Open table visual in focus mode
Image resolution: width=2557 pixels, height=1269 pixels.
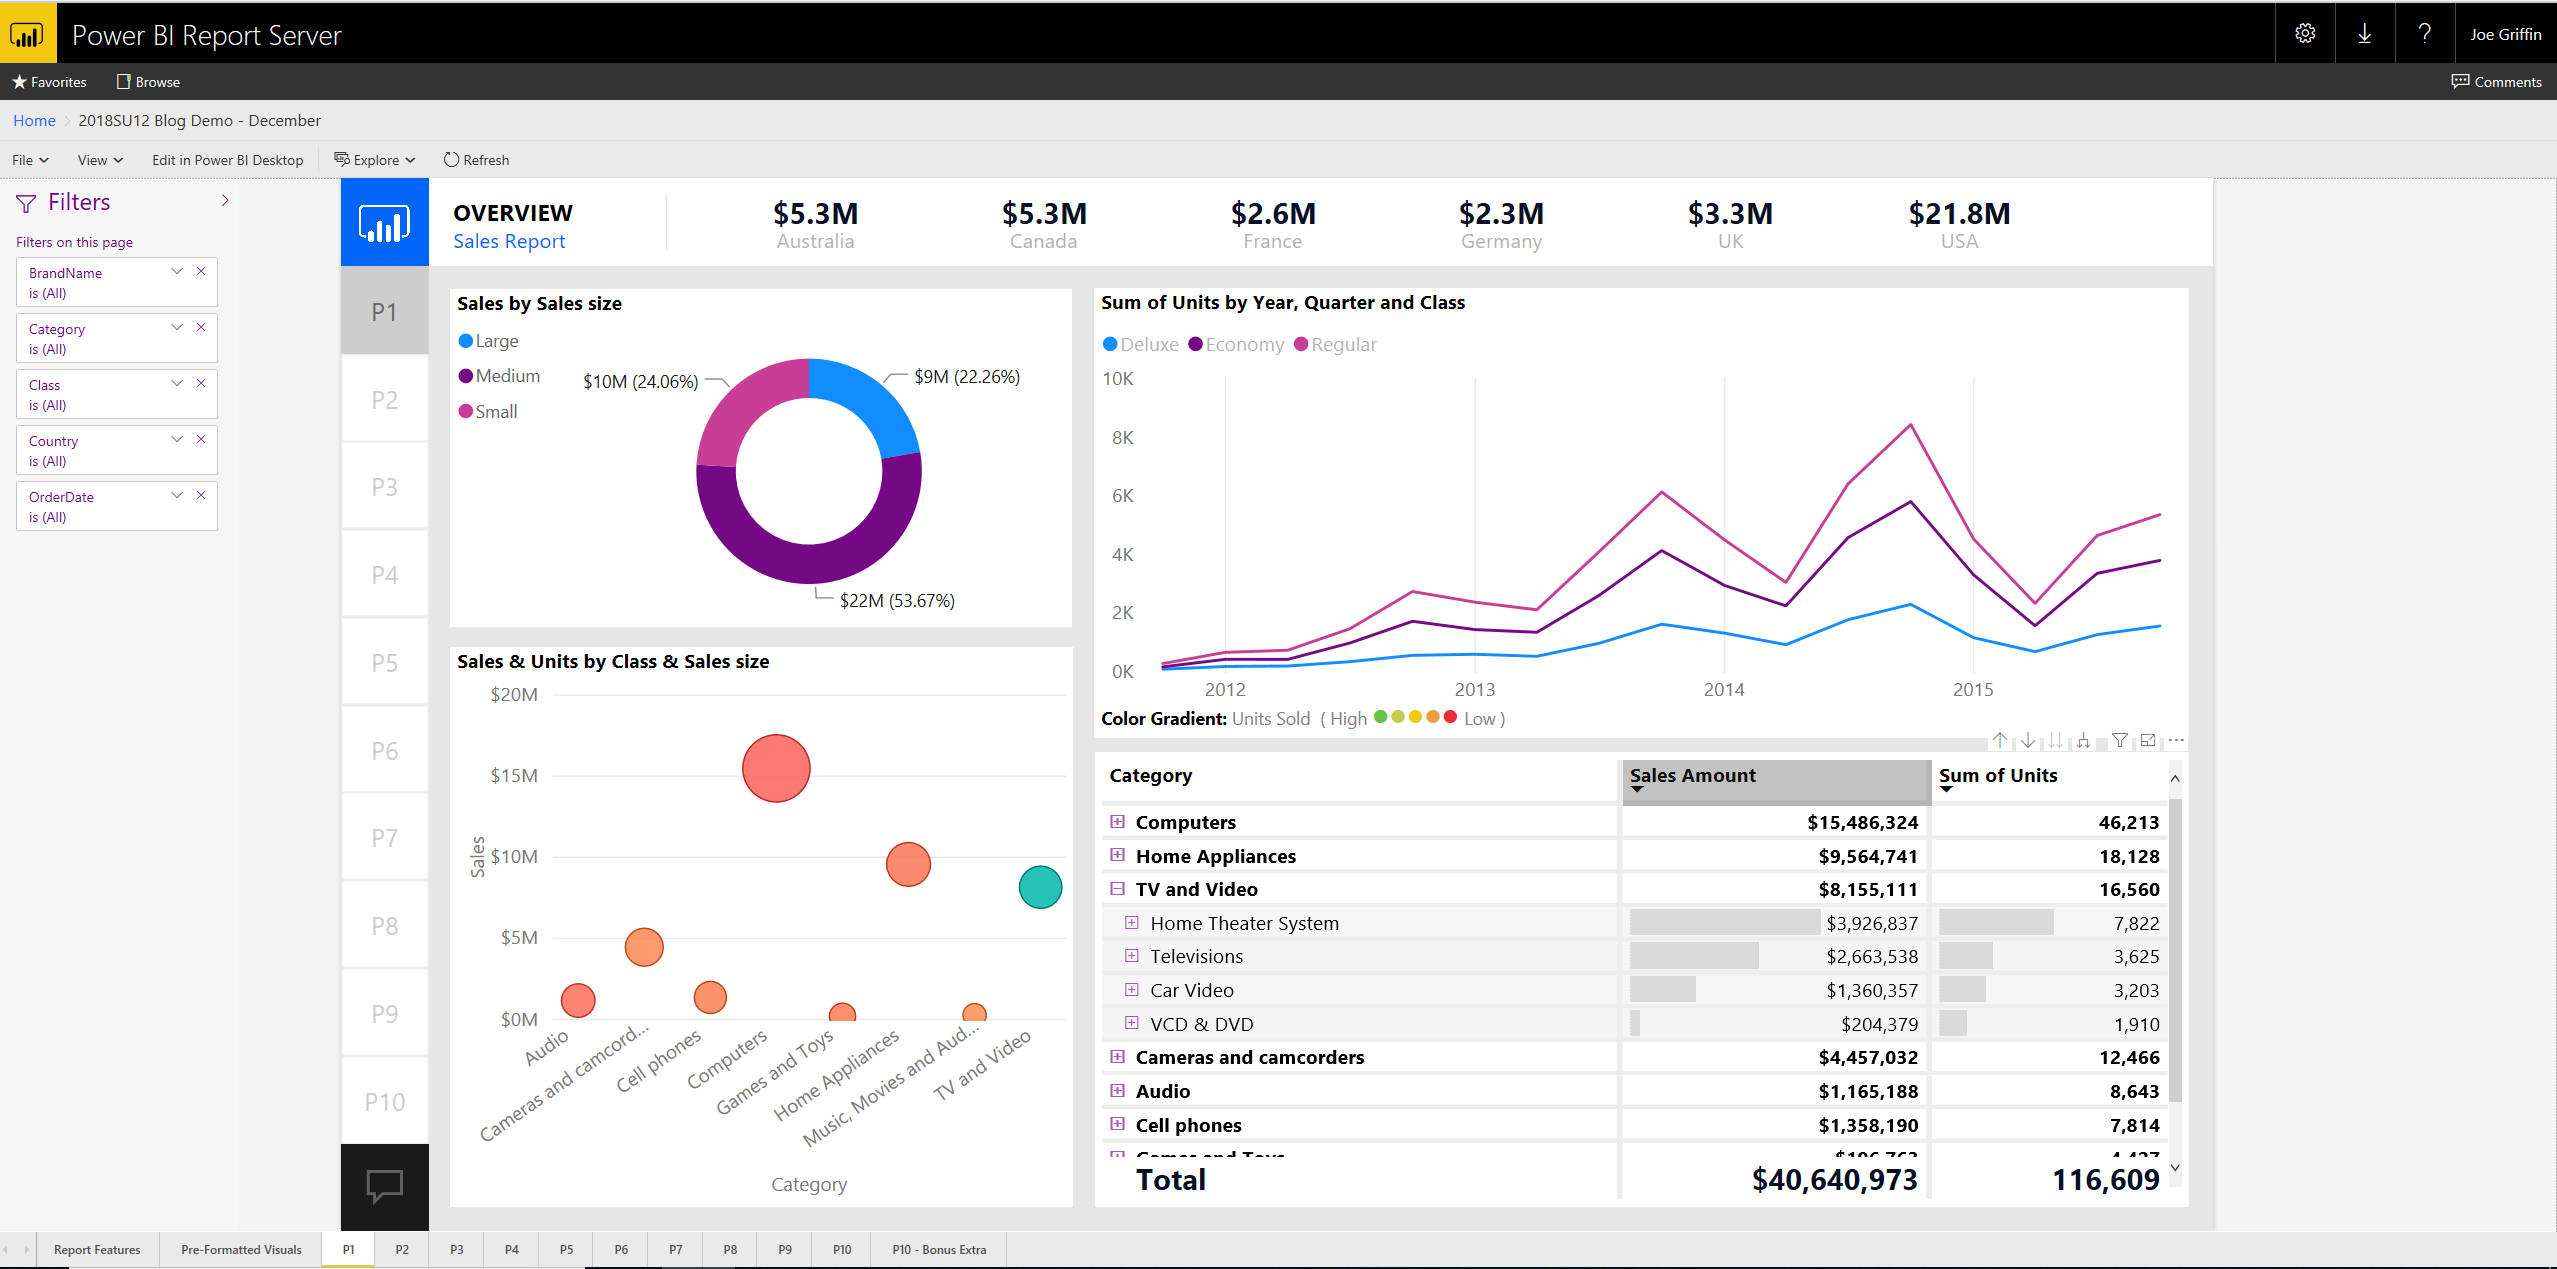[x=2148, y=740]
